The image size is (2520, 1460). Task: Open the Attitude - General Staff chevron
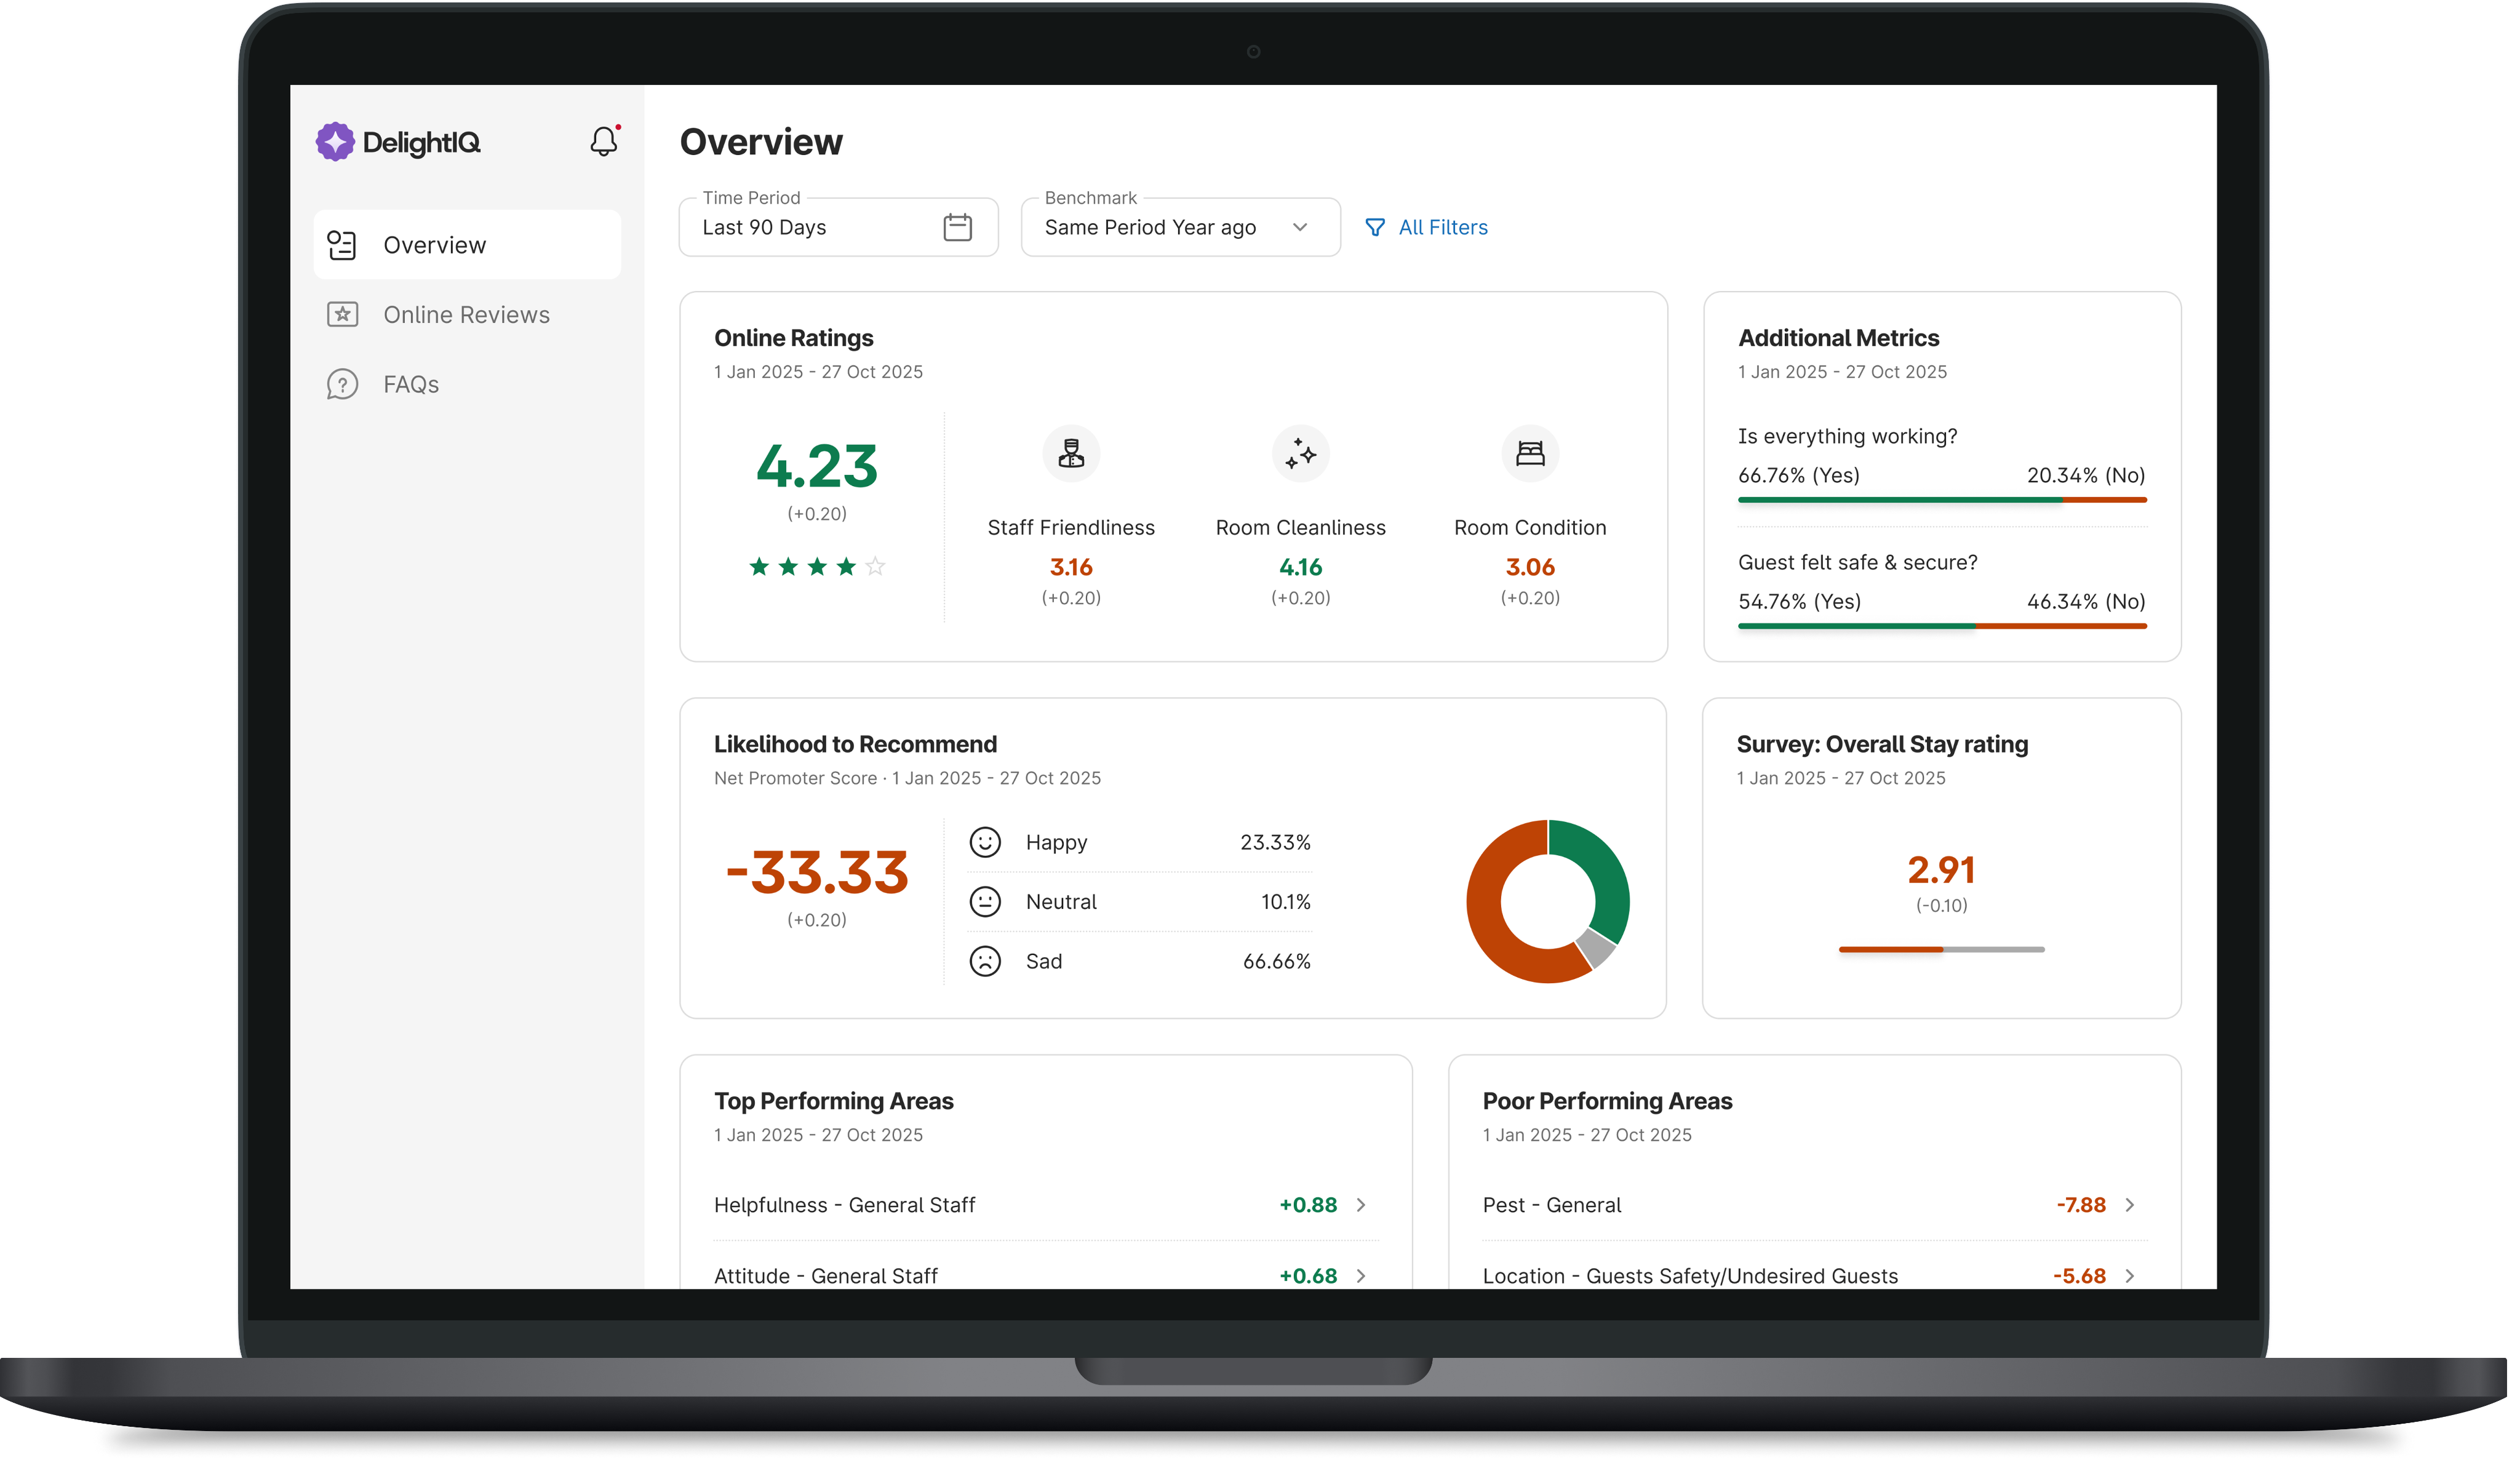pyautogui.click(x=1361, y=1275)
